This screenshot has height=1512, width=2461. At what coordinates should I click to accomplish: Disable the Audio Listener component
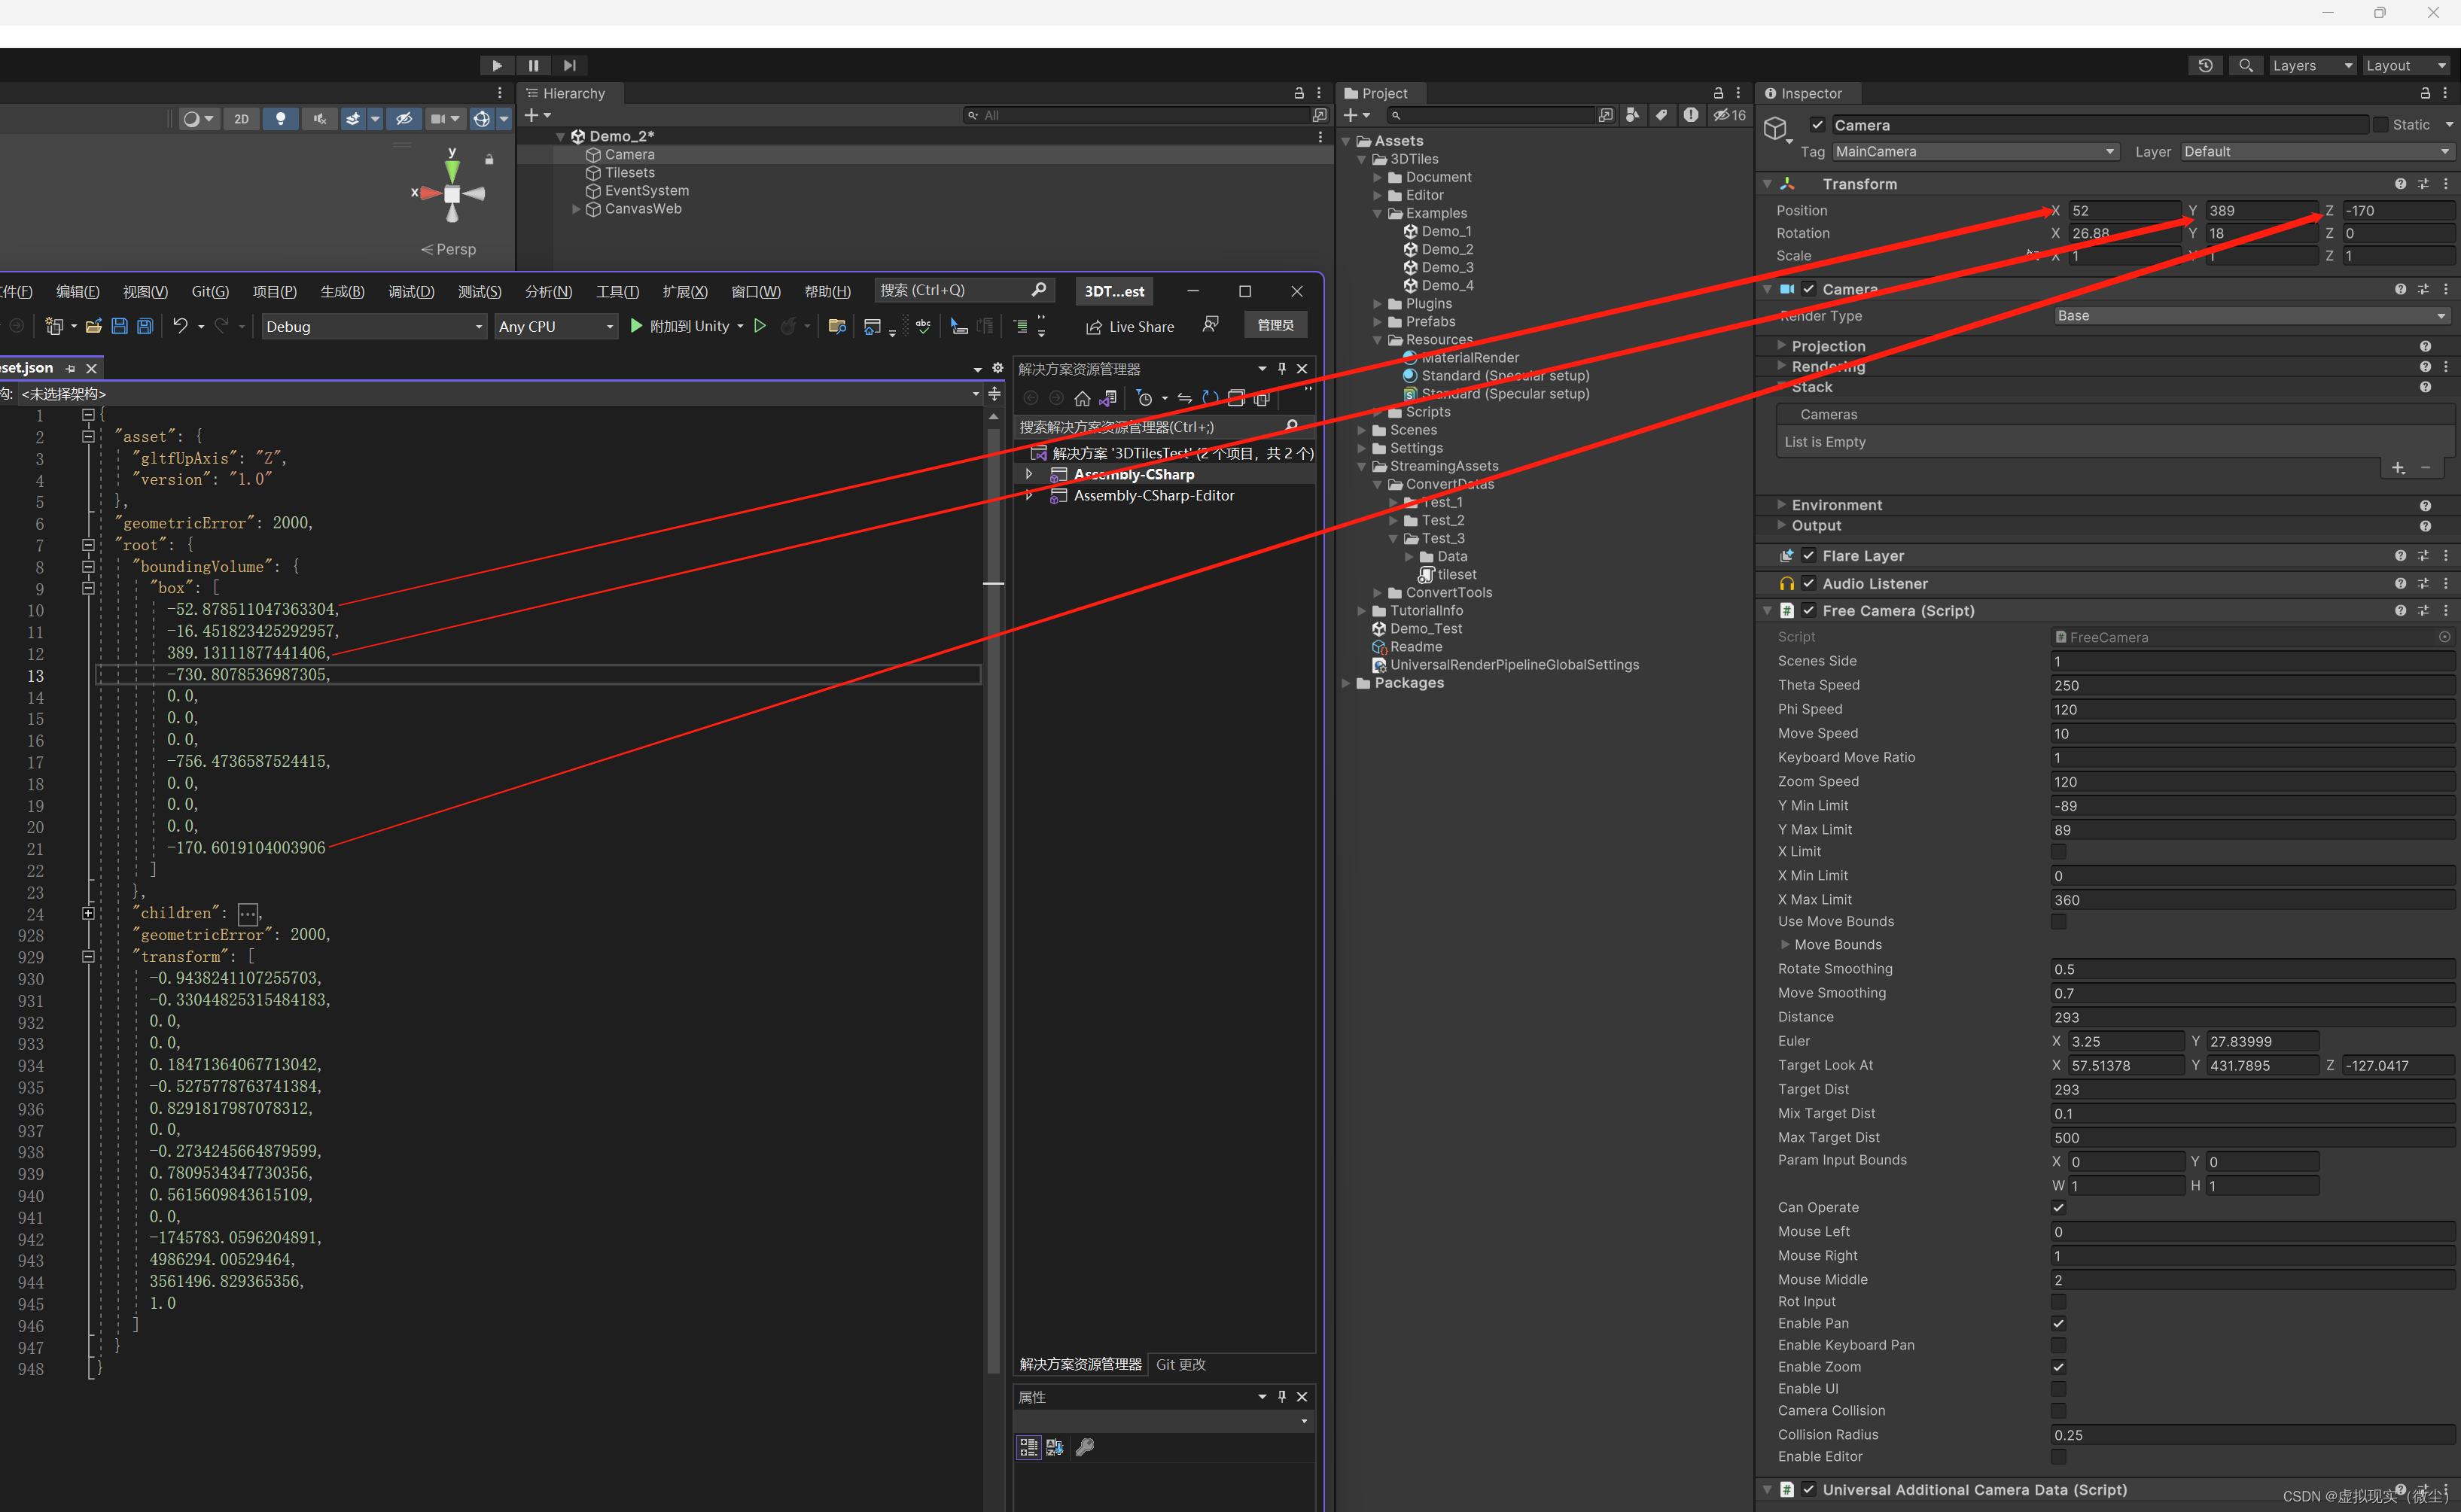1808,583
